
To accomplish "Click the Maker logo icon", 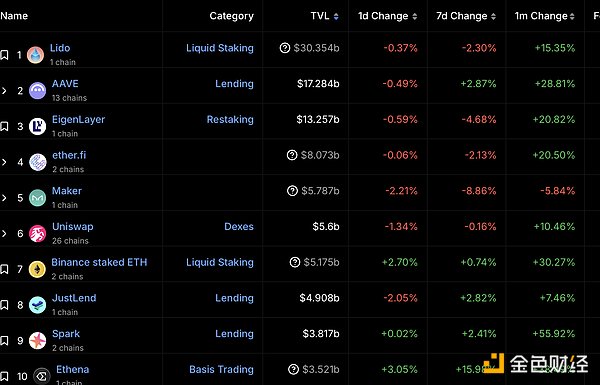I will coord(38,198).
